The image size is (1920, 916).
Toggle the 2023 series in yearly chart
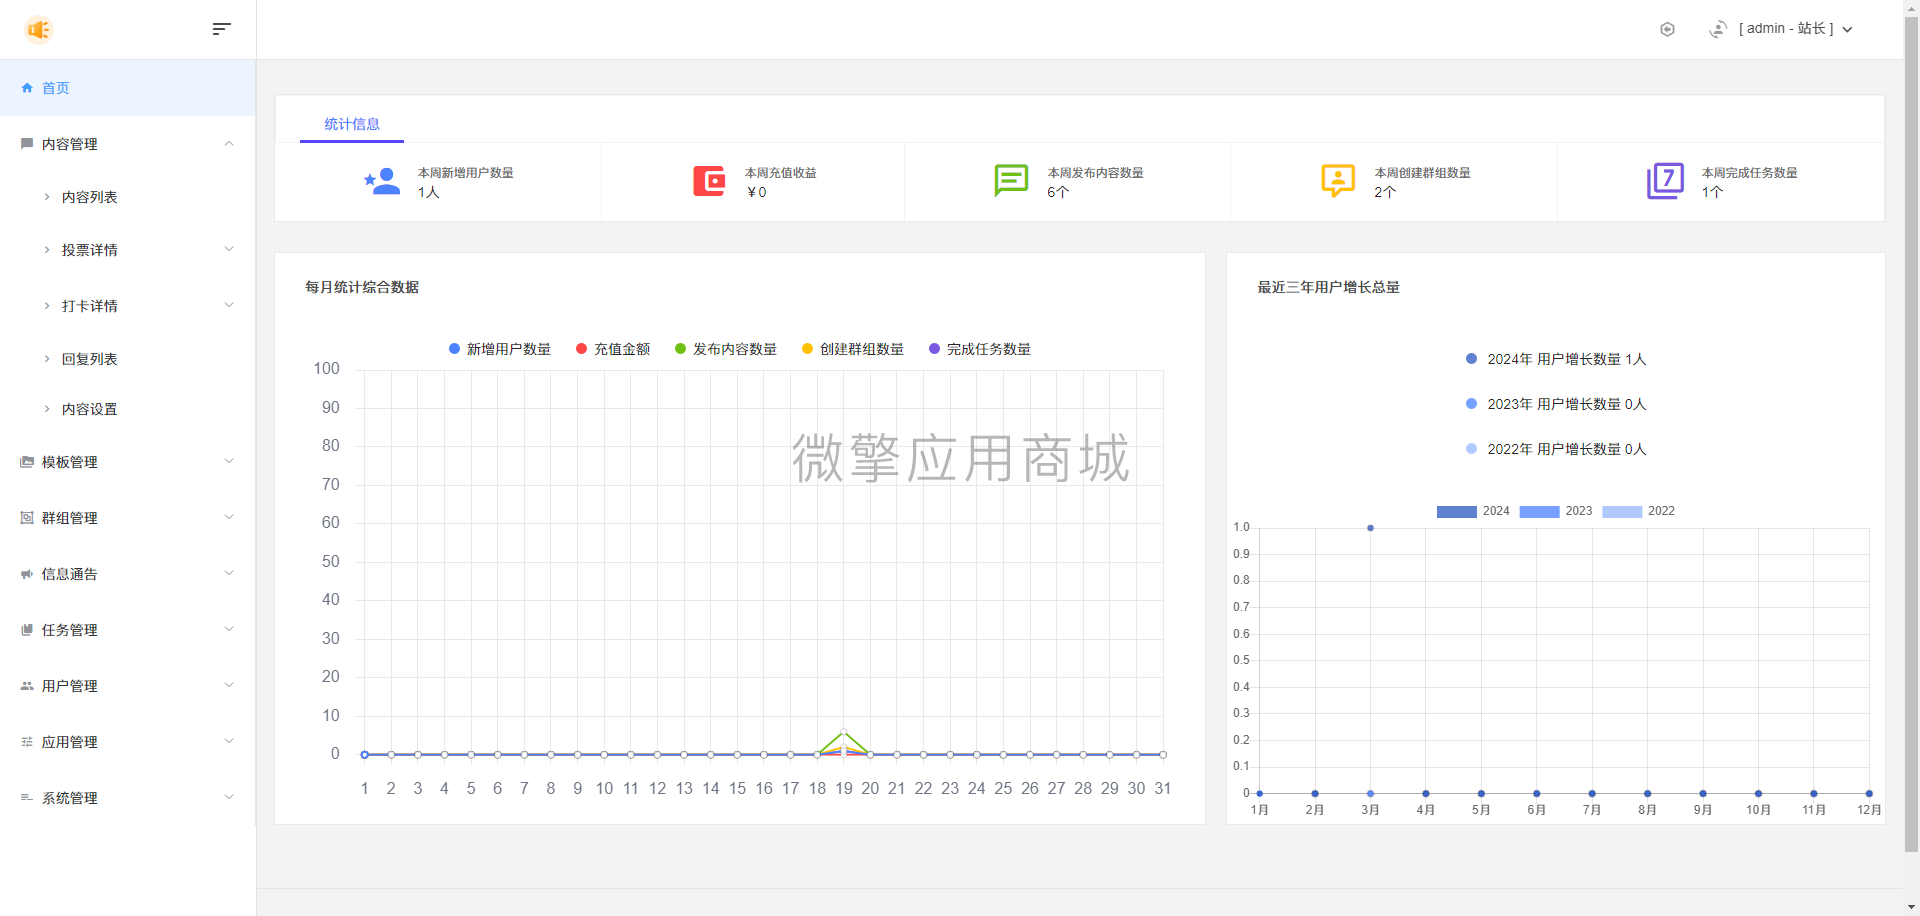tap(1556, 511)
